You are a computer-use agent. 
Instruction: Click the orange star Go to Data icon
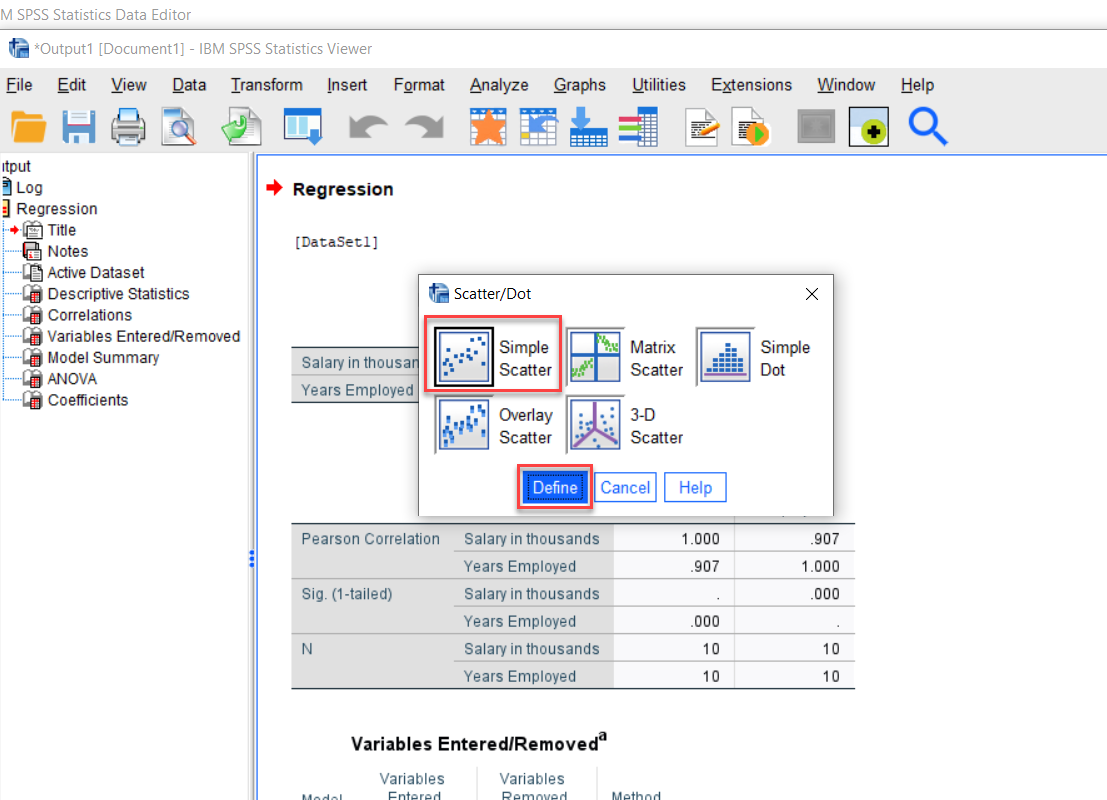488,128
